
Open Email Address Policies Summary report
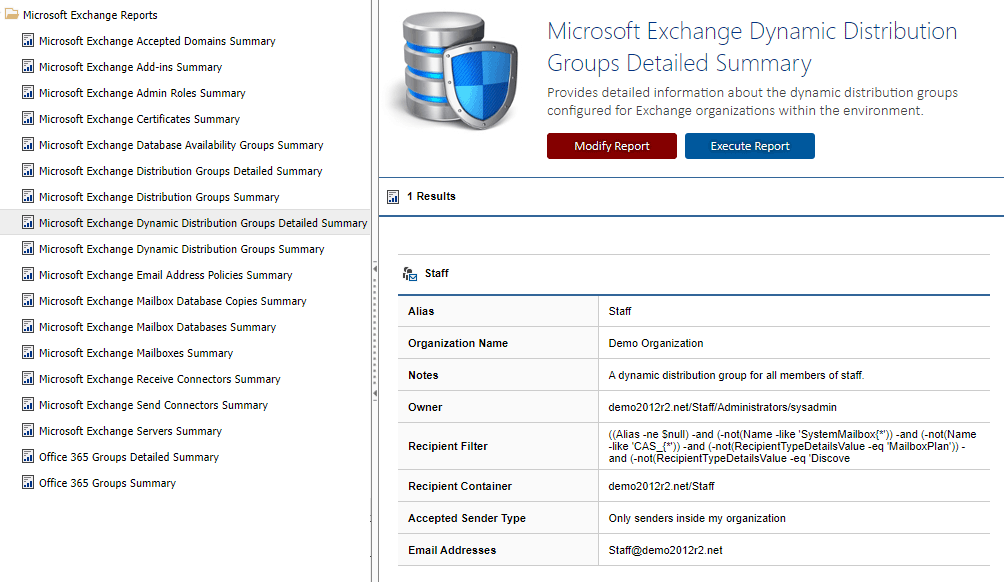165,275
